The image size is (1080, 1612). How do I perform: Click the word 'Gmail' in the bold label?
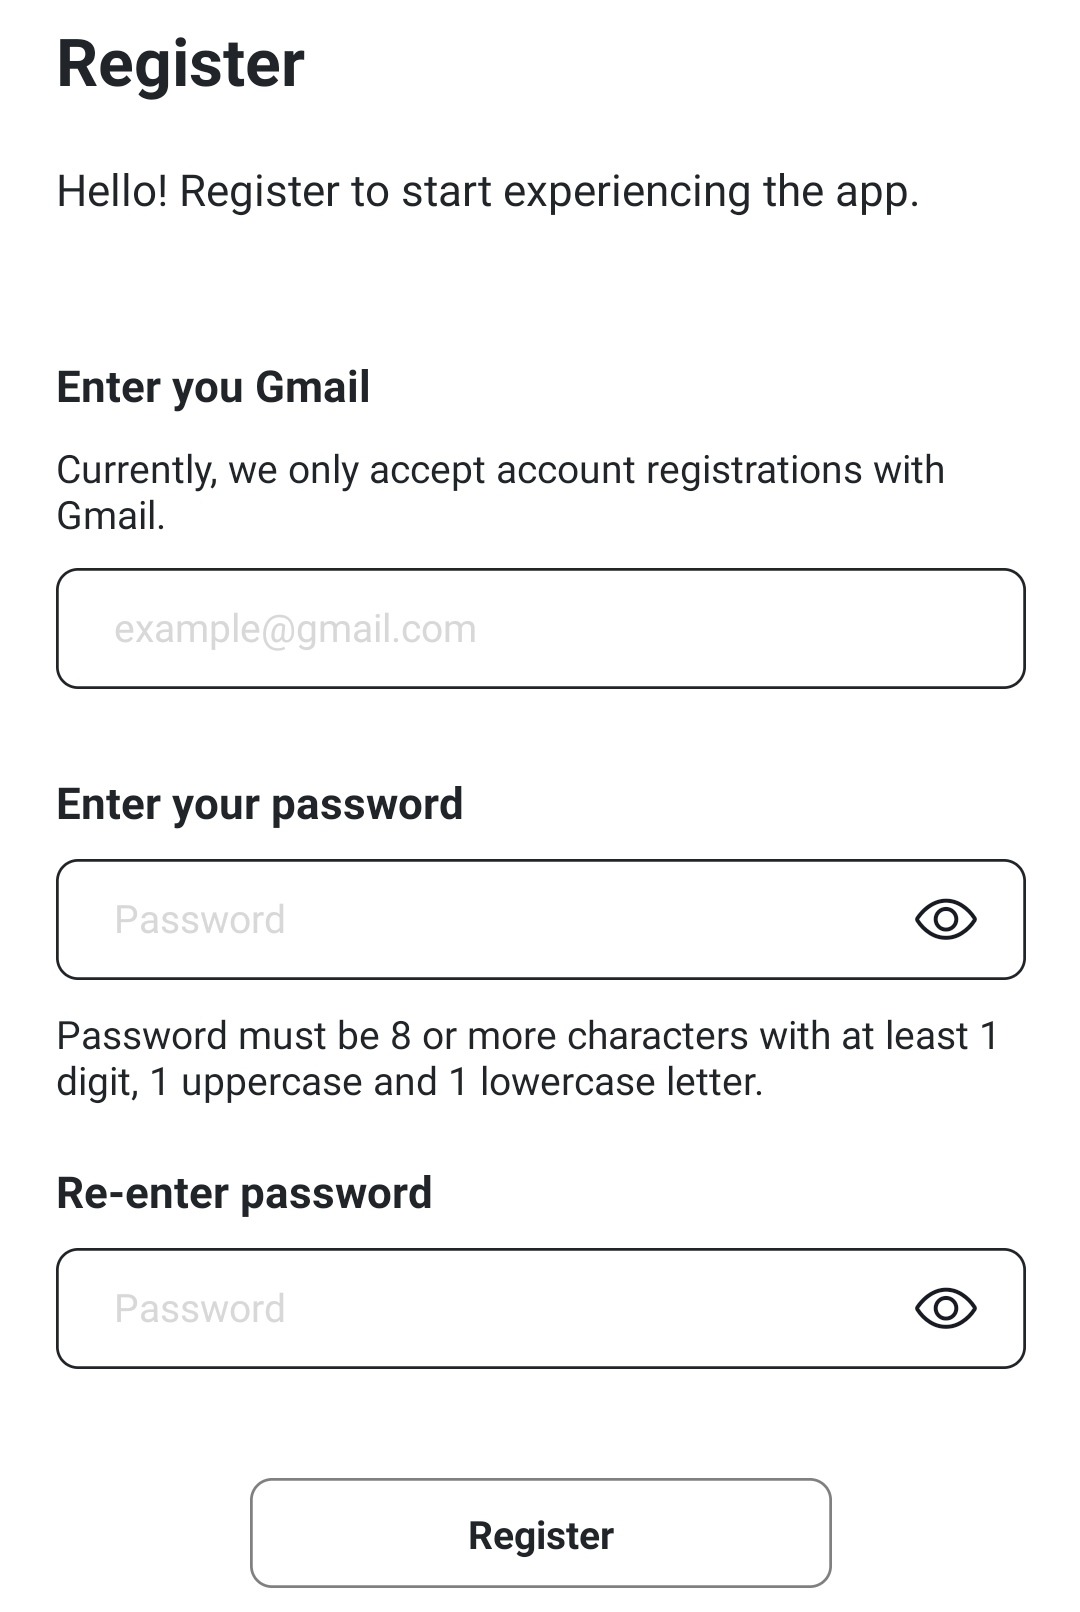point(312,388)
